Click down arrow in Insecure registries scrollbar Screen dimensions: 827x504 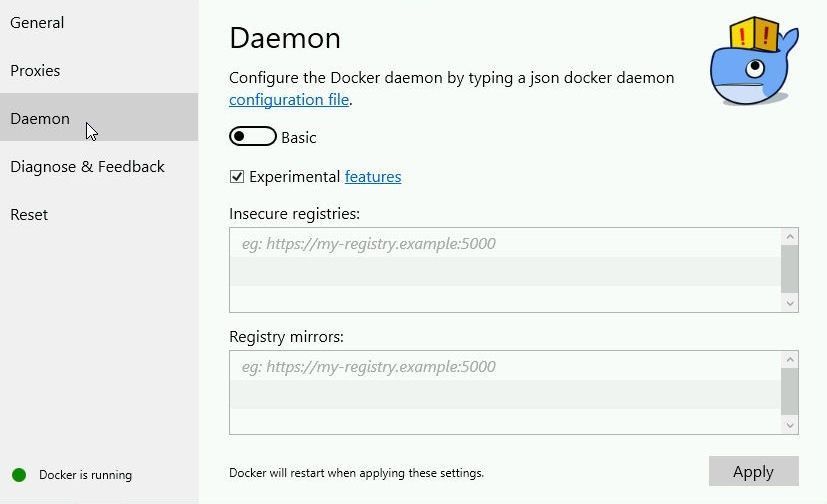click(x=790, y=303)
